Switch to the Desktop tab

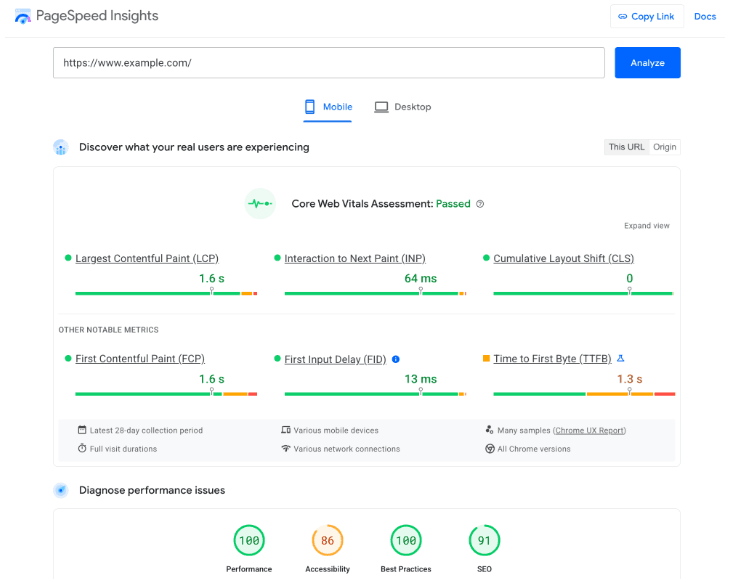tap(402, 107)
